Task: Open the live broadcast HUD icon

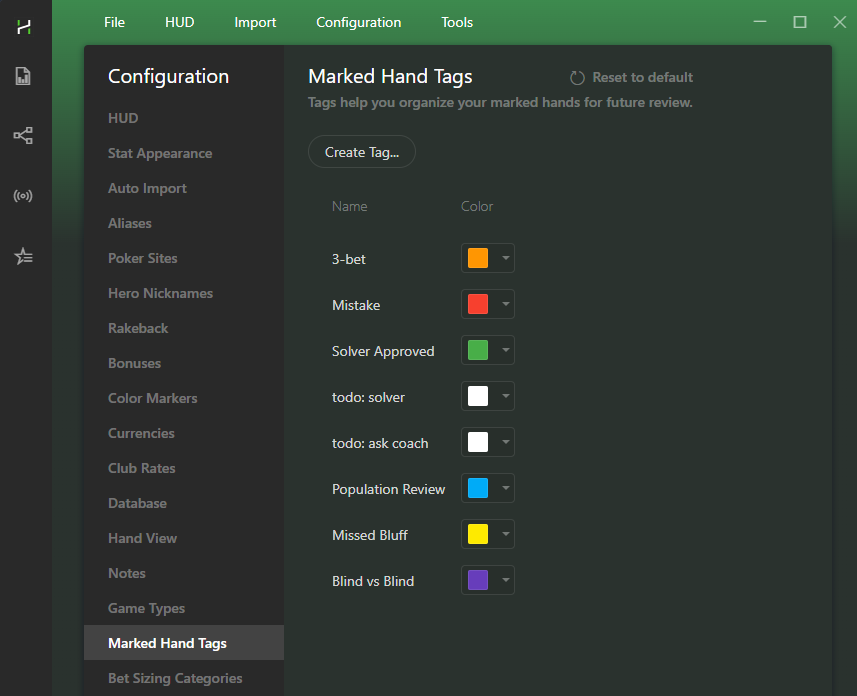Action: (x=23, y=195)
